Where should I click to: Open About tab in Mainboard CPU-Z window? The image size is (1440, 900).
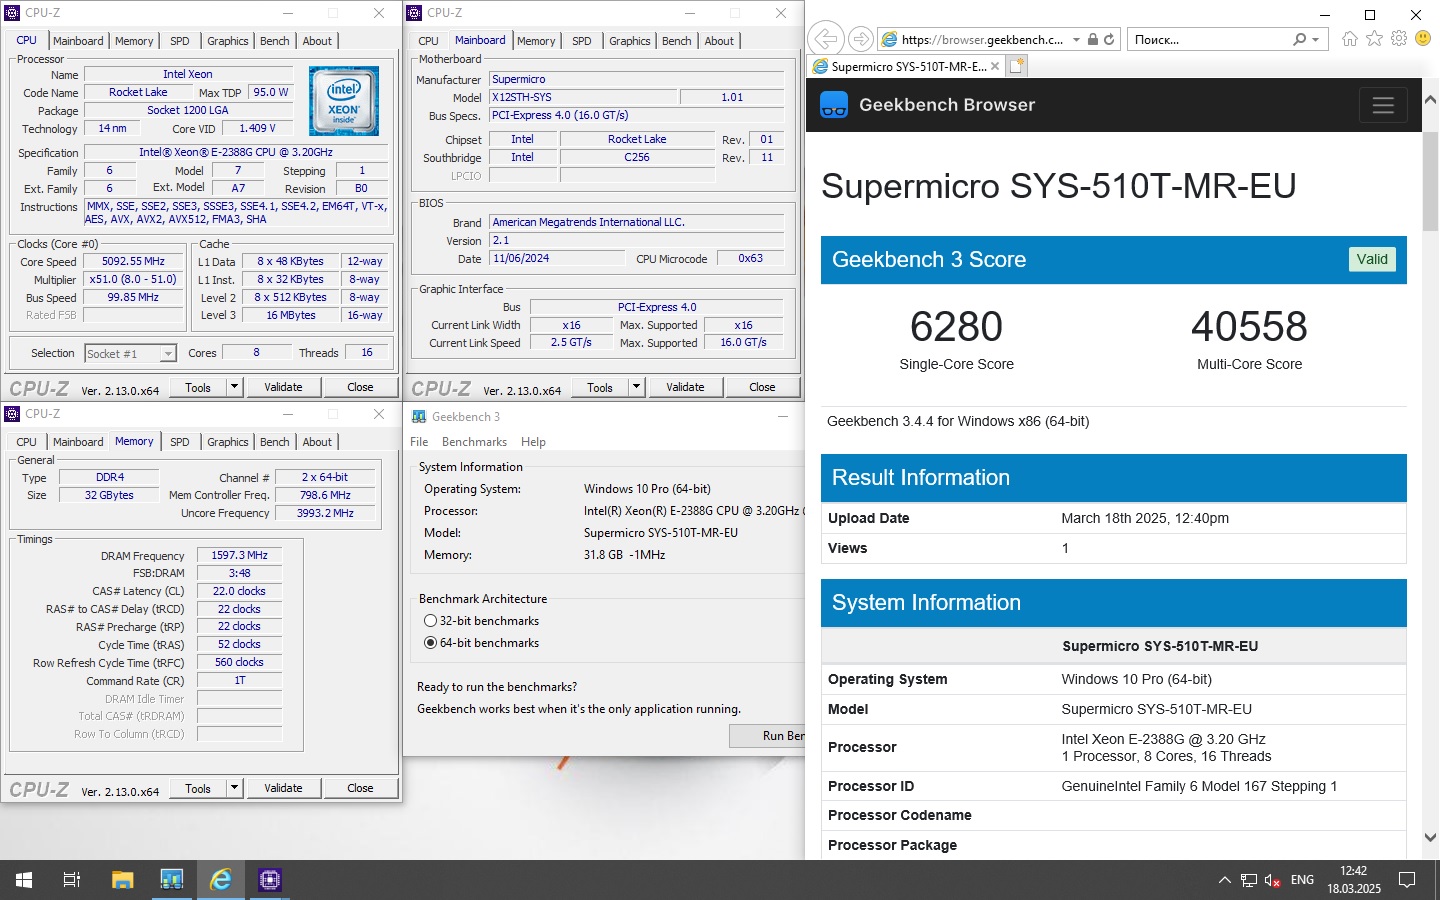[719, 41]
